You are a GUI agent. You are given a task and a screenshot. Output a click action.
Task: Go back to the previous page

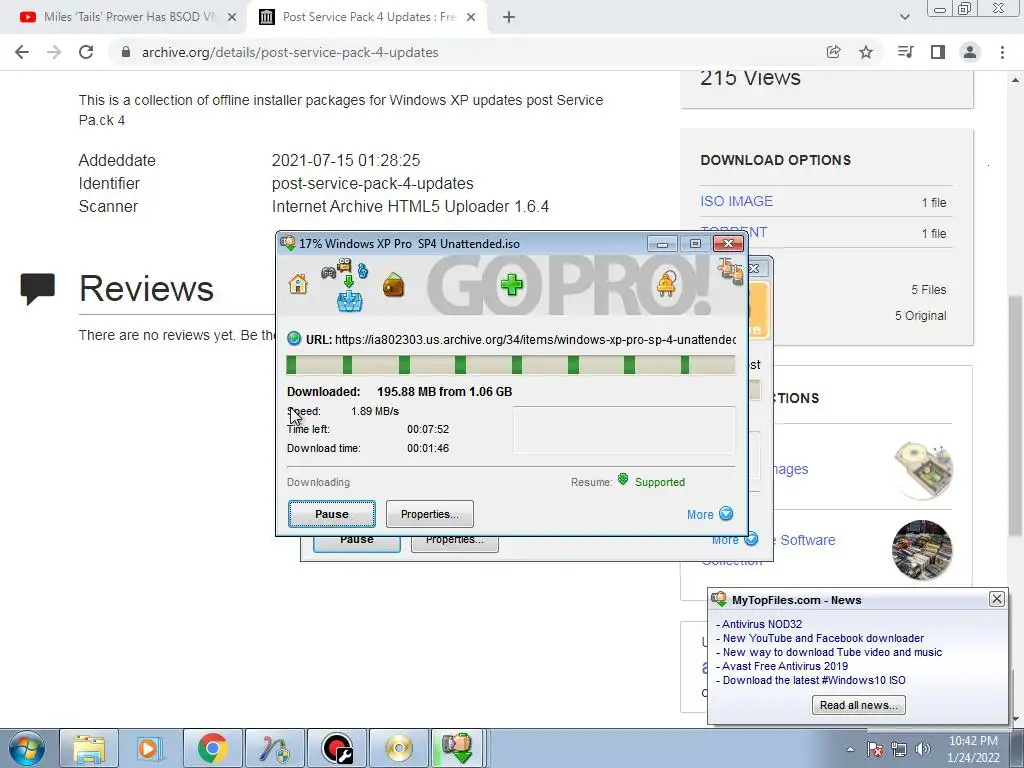pos(22,52)
